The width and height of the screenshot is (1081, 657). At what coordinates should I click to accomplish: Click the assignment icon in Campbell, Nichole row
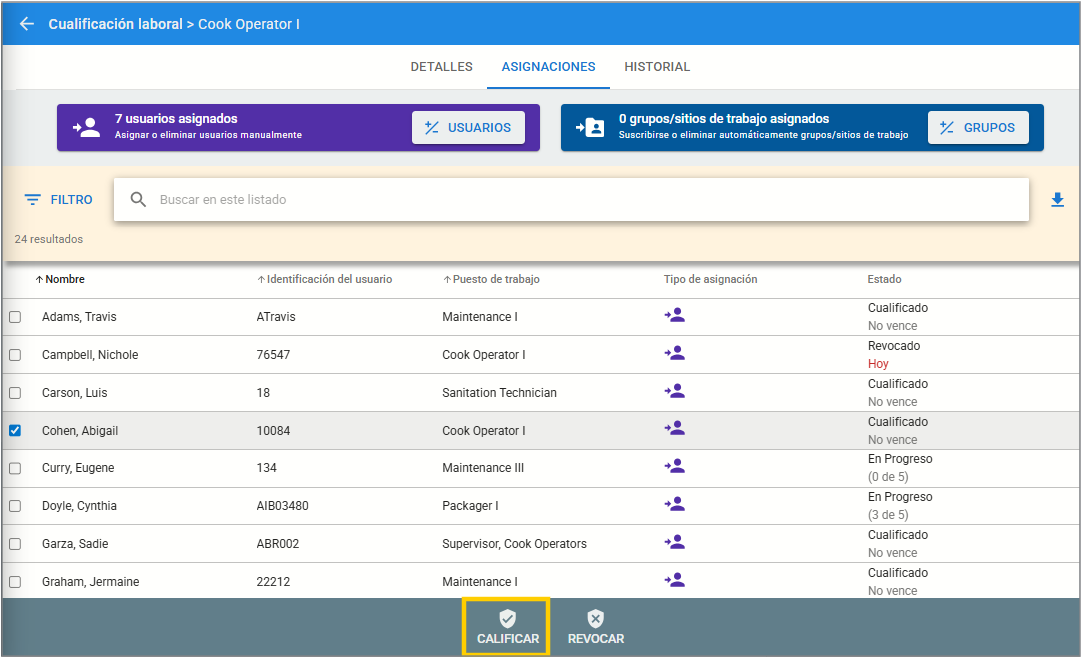click(675, 354)
